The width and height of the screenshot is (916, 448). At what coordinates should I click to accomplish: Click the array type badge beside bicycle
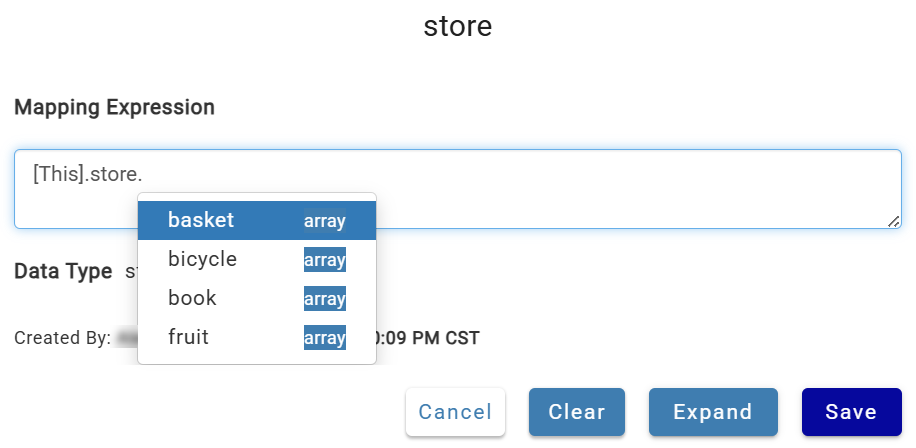tap(325, 259)
